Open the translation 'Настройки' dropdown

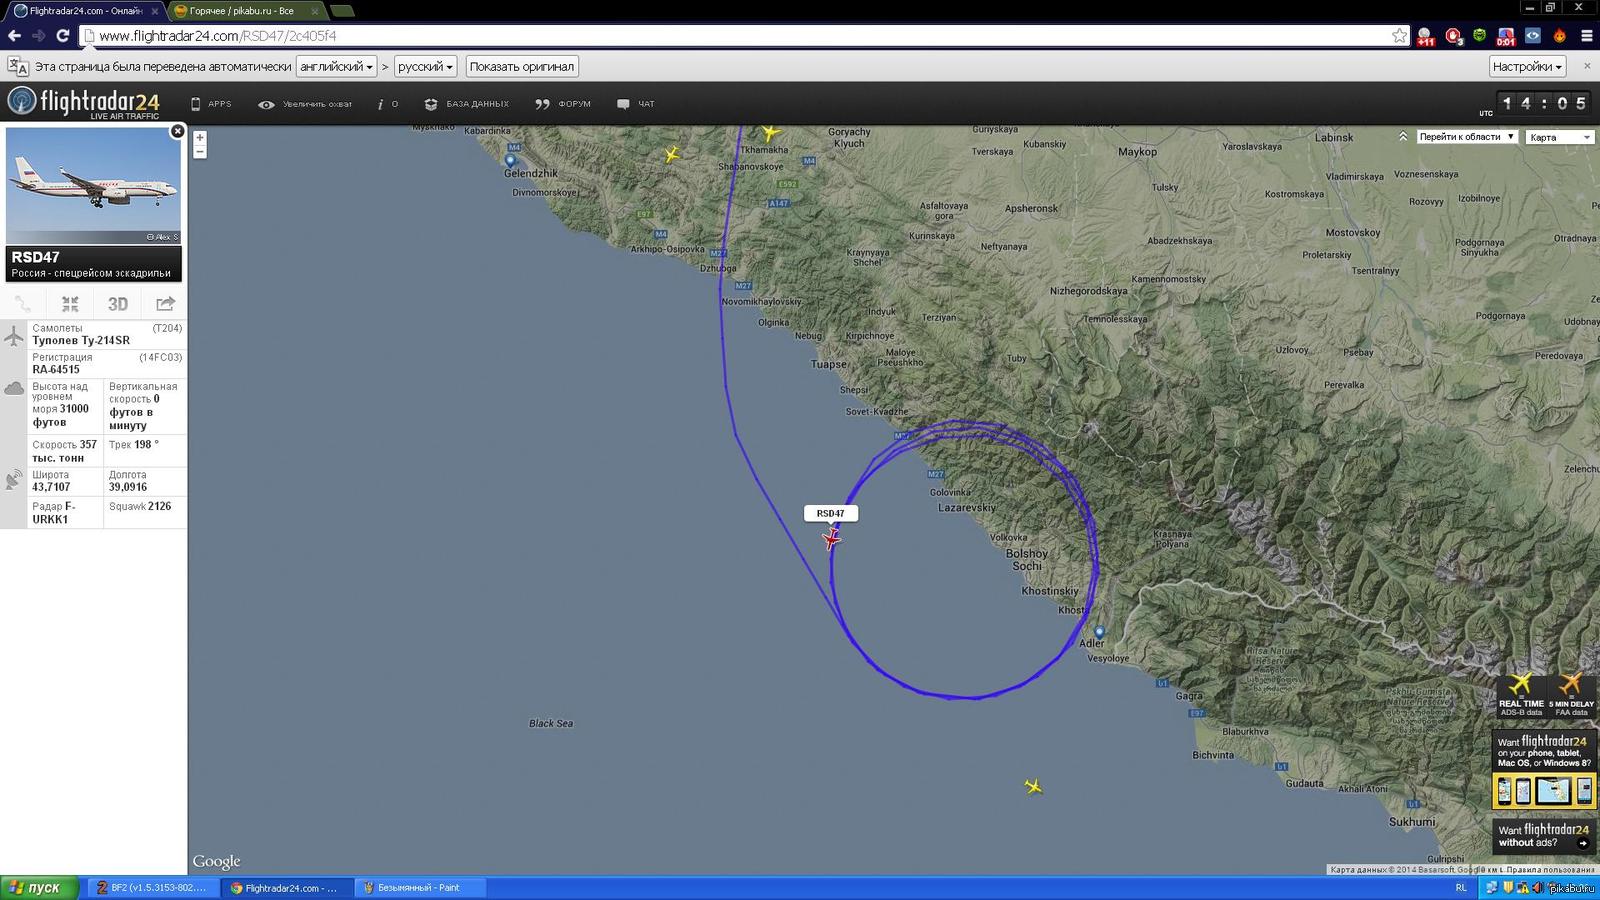[x=1527, y=67]
